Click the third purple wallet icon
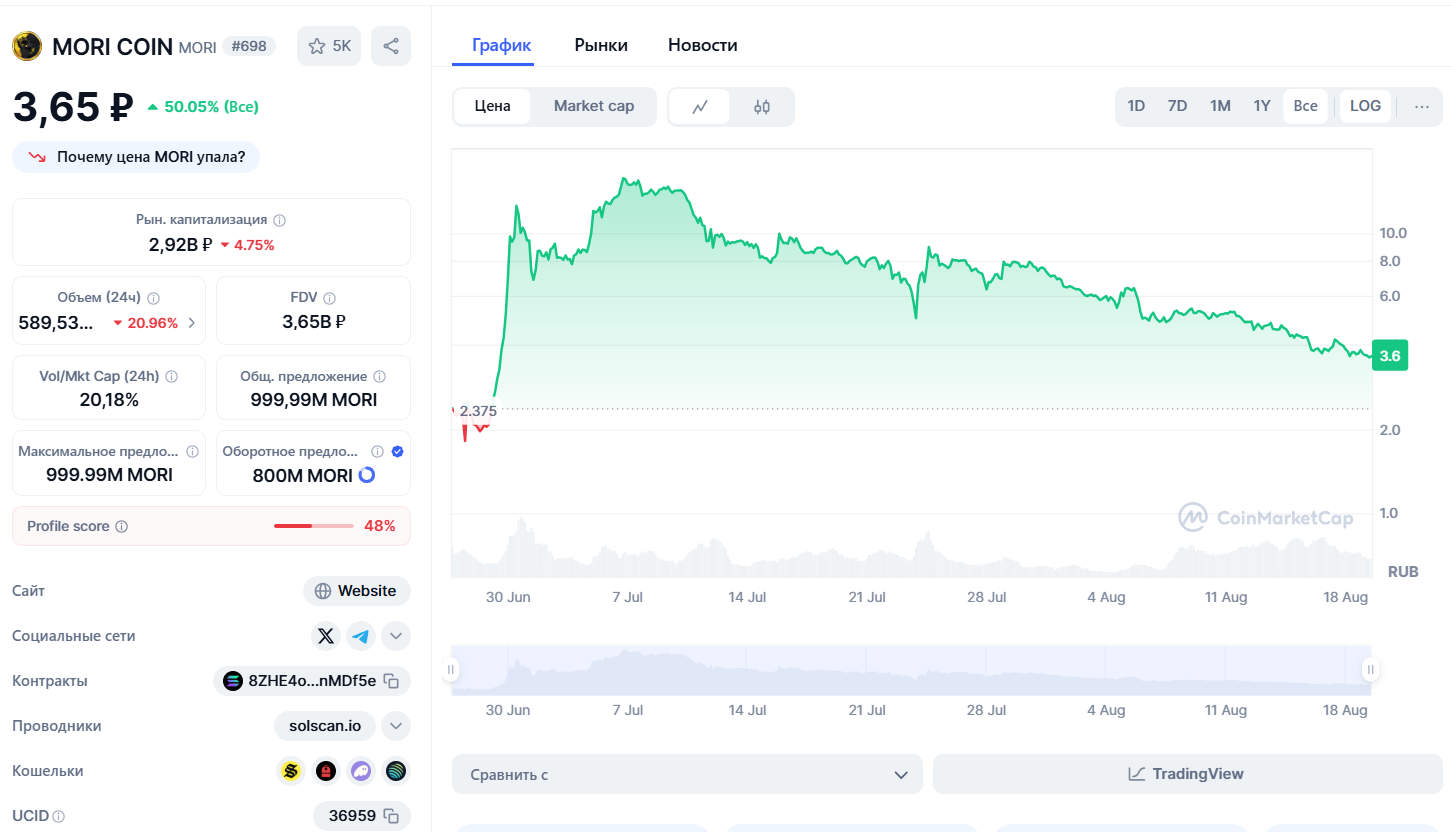Viewport: 1451px width, 832px height. click(361, 771)
